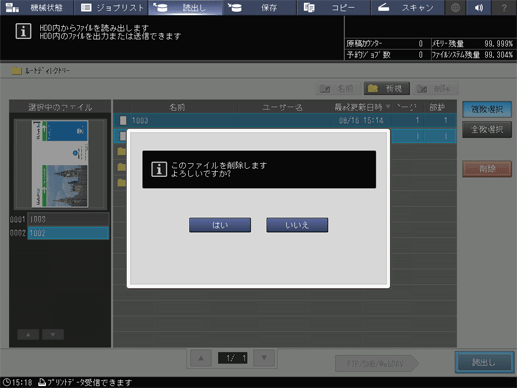Click the printer status icon in status bar
The width and height of the screenshot is (517, 388).
[42, 382]
